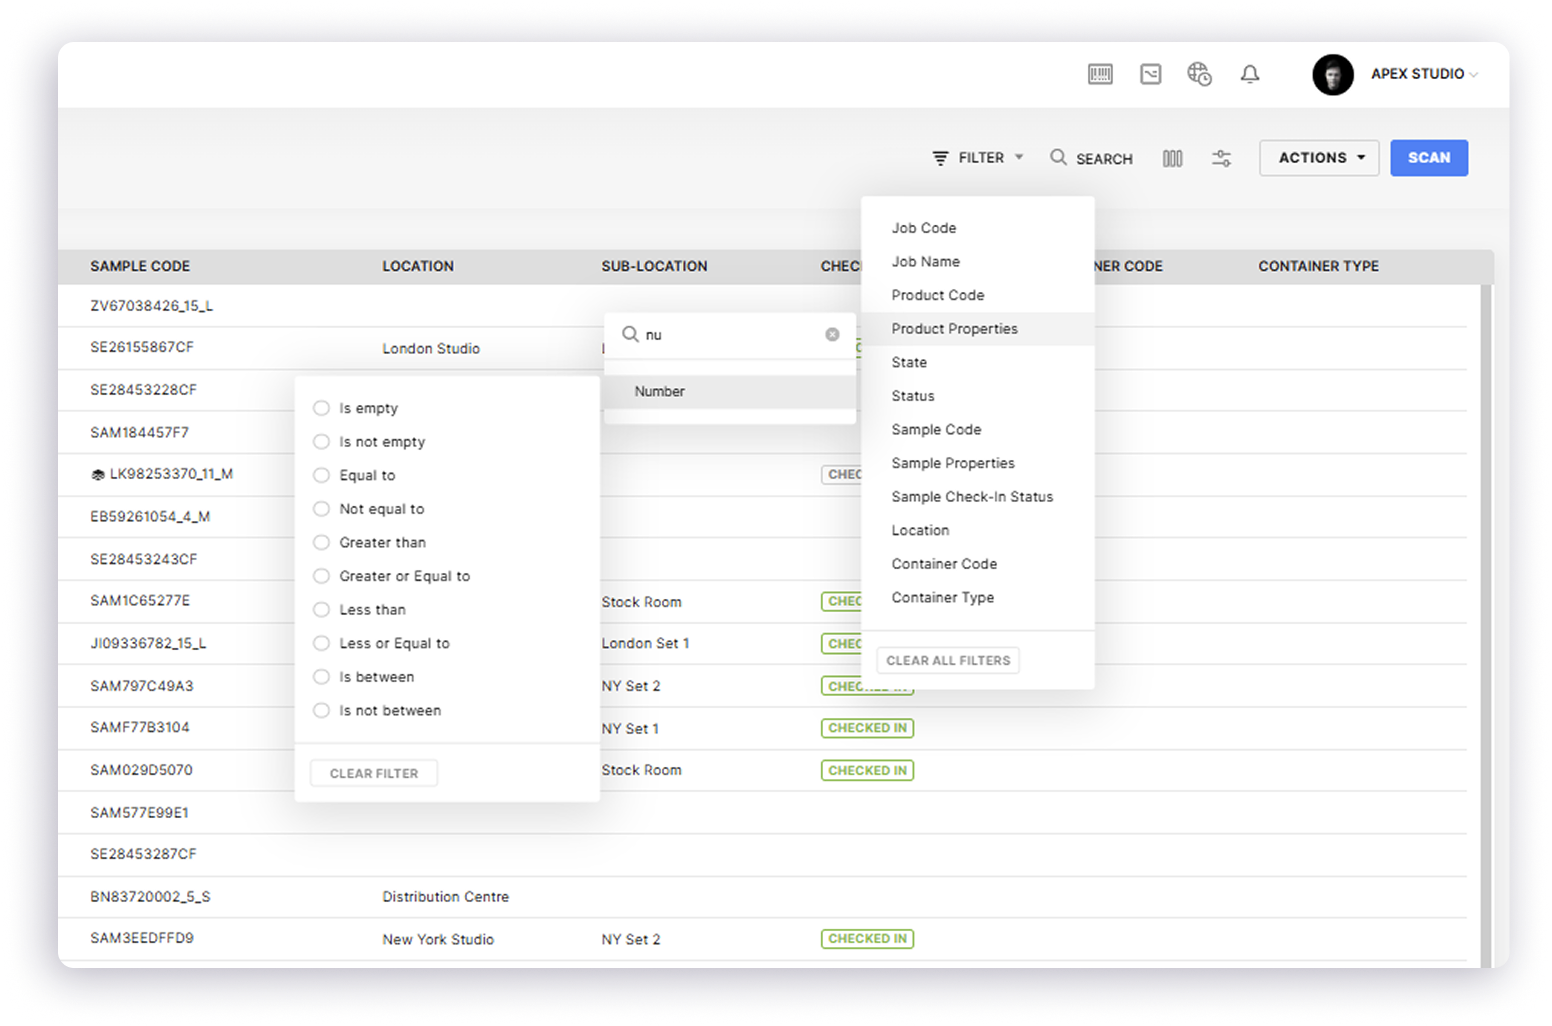Click the New York Studio location cell
This screenshot has height=1026, width=1552.
438,940
